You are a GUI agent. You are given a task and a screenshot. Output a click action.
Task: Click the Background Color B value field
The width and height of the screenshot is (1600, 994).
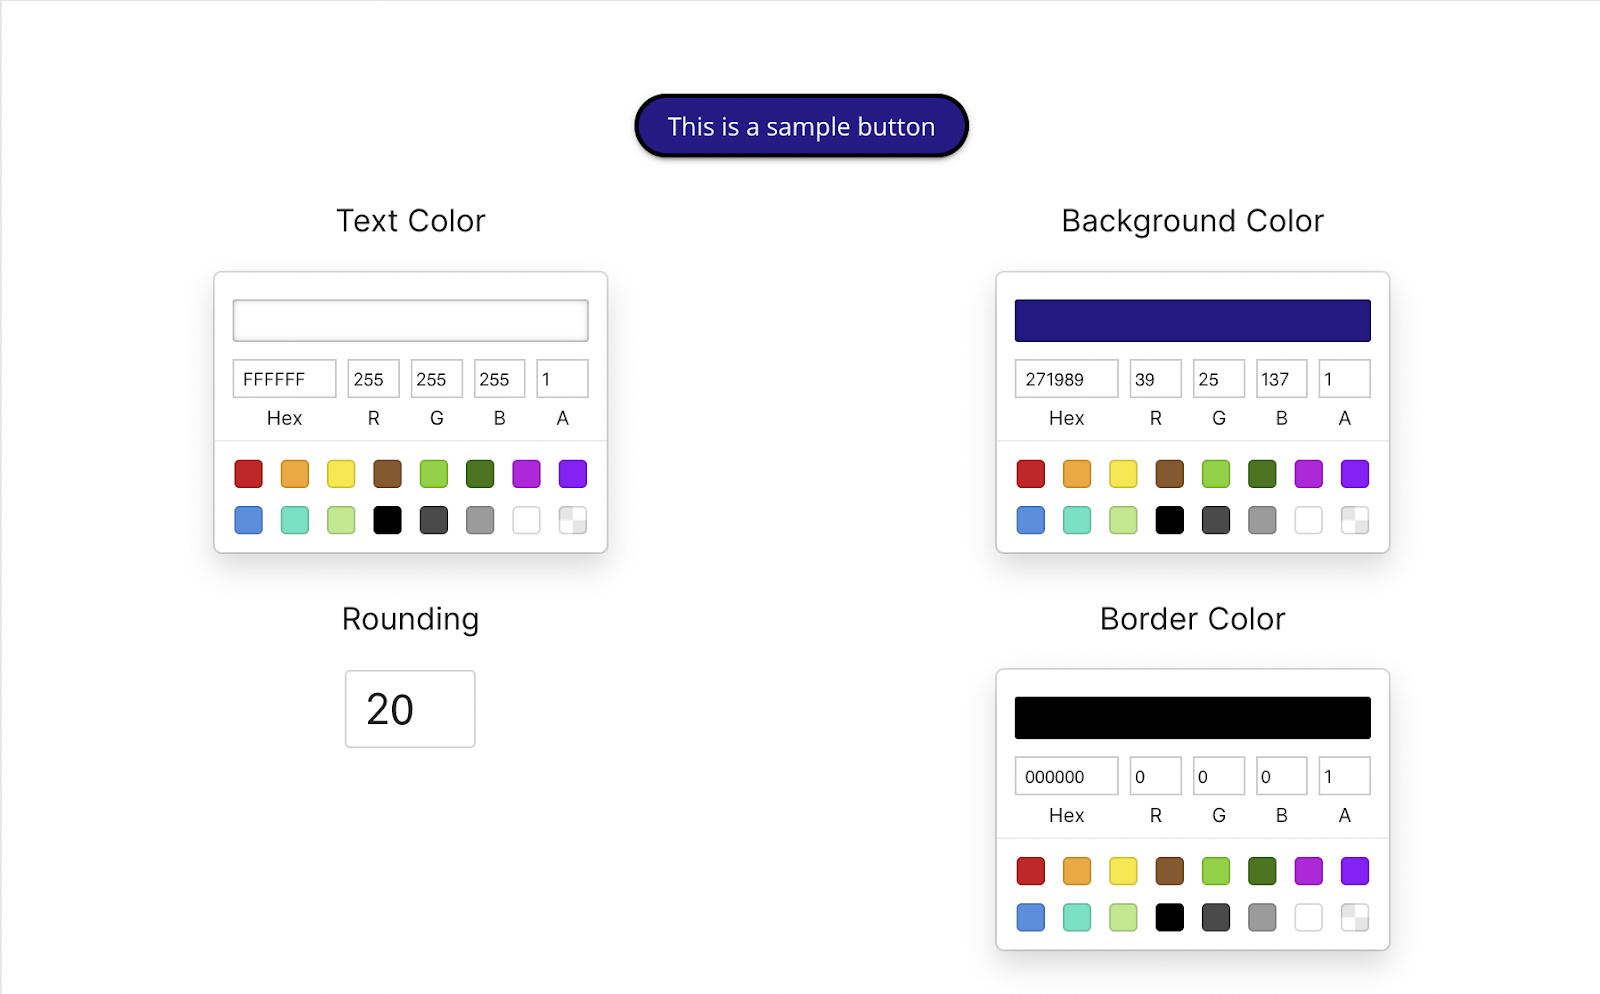1281,379
